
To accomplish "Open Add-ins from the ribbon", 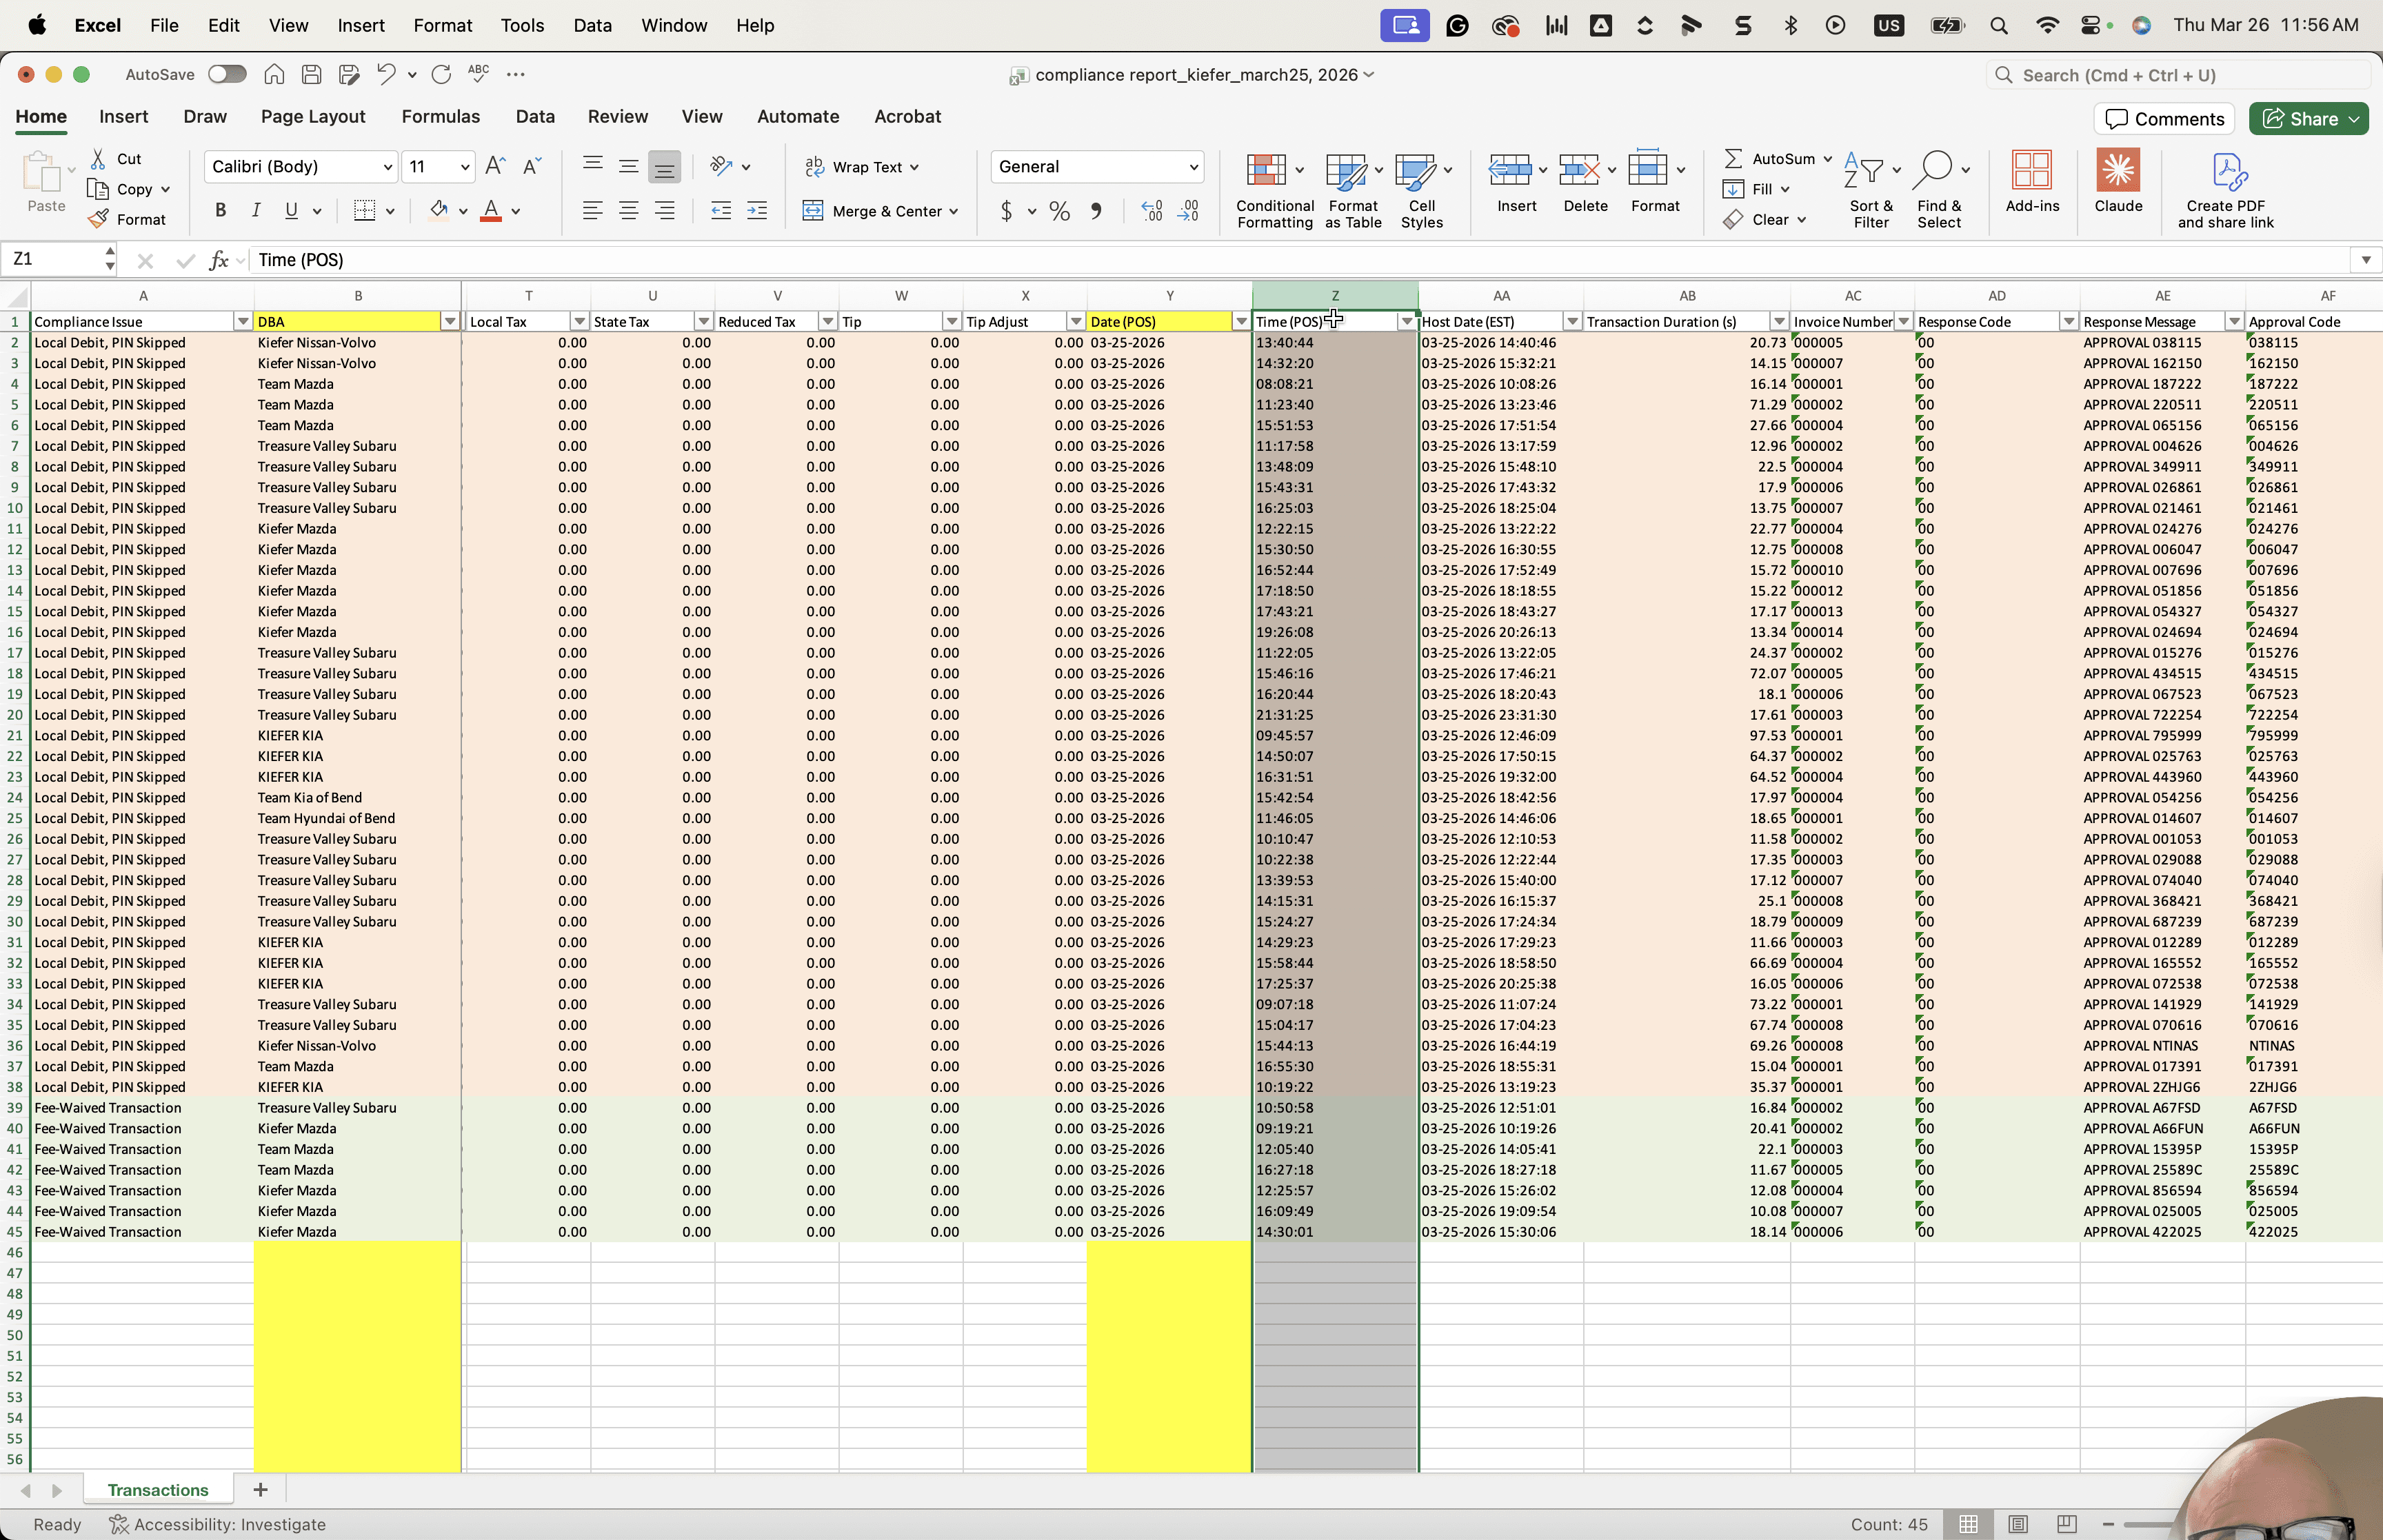I will point(2032,181).
